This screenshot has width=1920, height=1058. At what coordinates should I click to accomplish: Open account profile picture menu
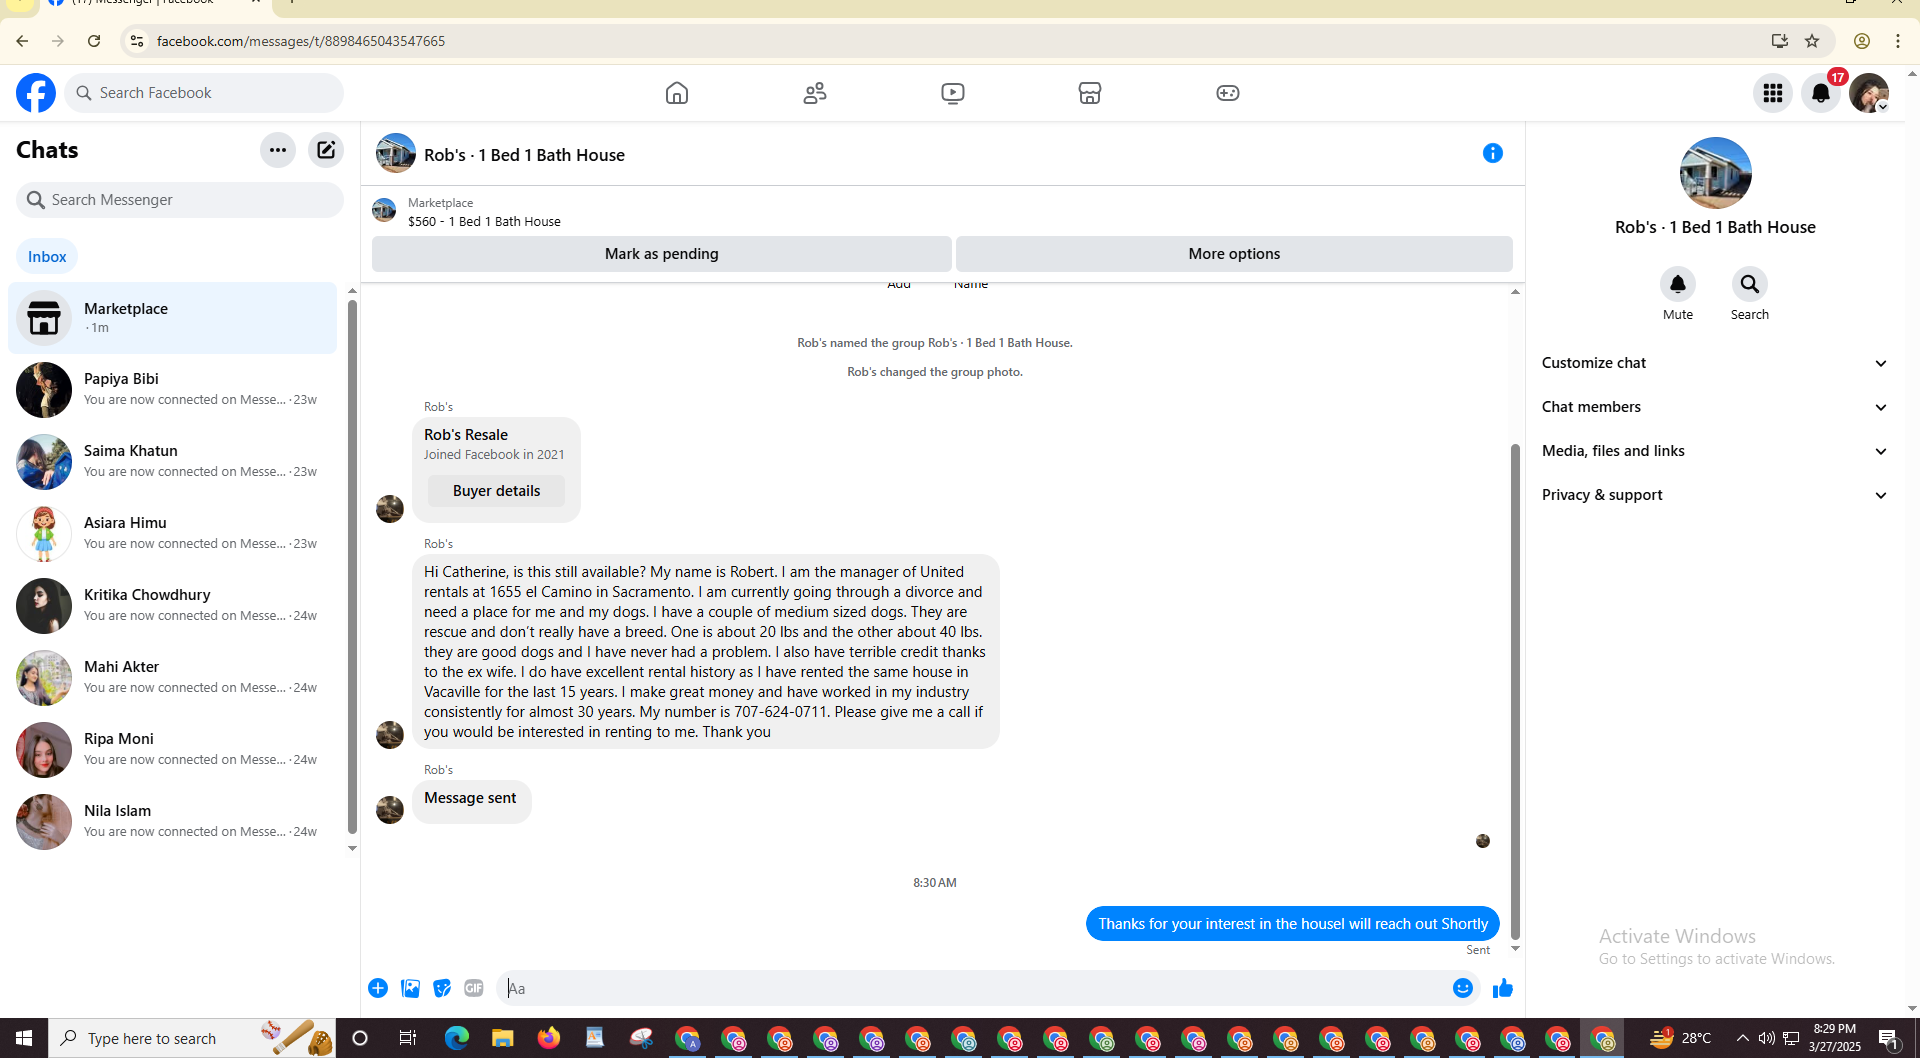(1869, 93)
